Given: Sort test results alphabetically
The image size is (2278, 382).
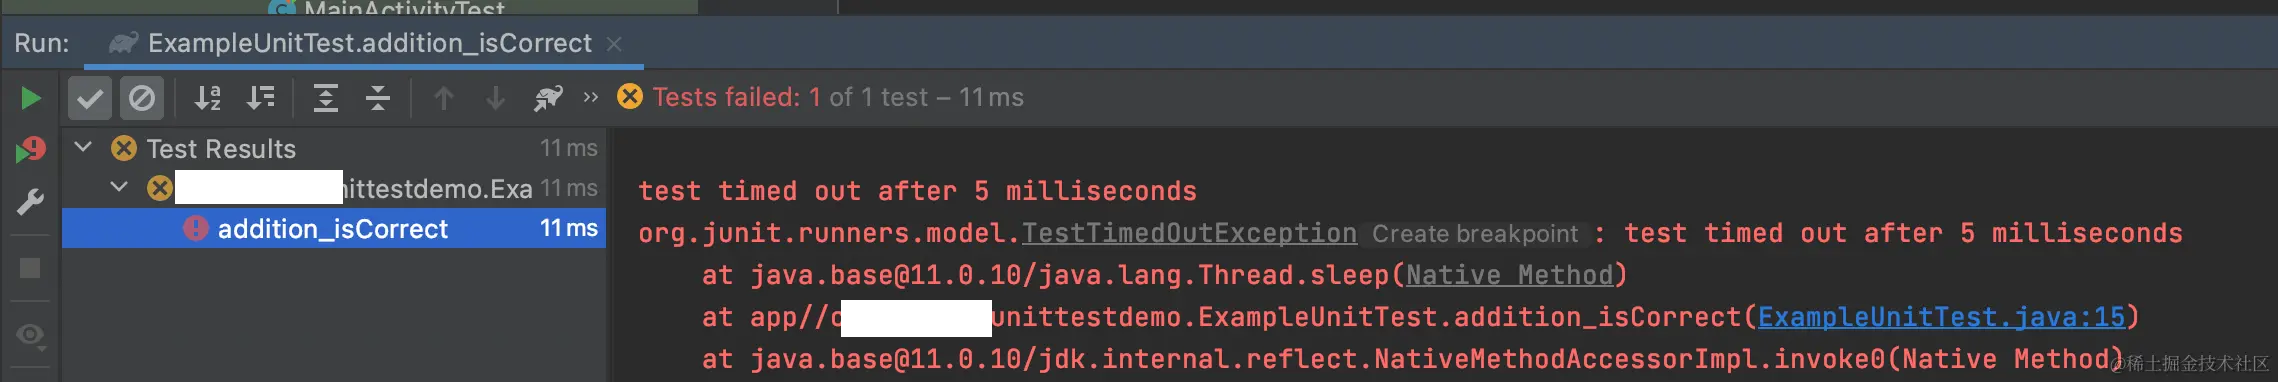Looking at the screenshot, I should (x=207, y=98).
